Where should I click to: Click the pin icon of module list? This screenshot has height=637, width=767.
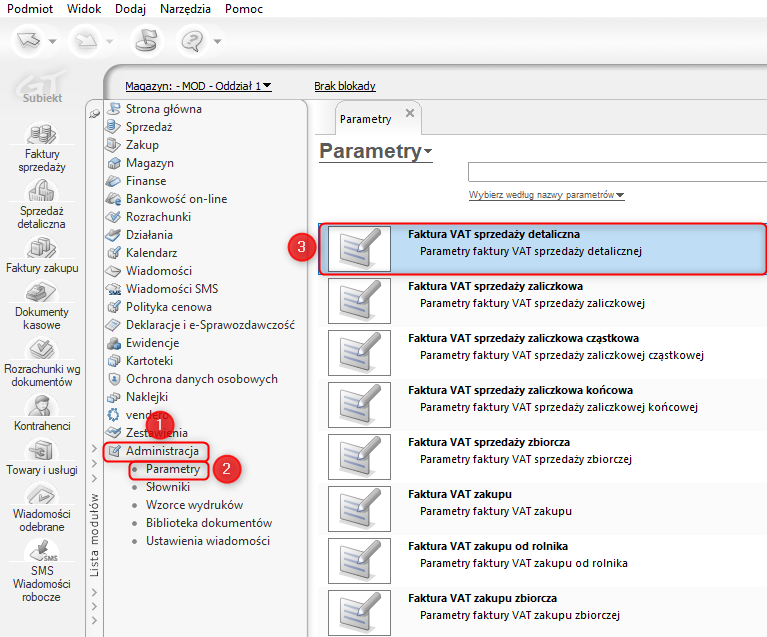[94, 114]
